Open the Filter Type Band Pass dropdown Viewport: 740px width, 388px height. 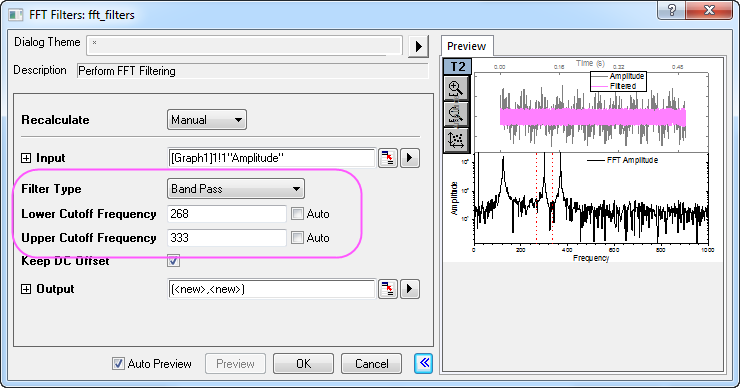coord(236,189)
